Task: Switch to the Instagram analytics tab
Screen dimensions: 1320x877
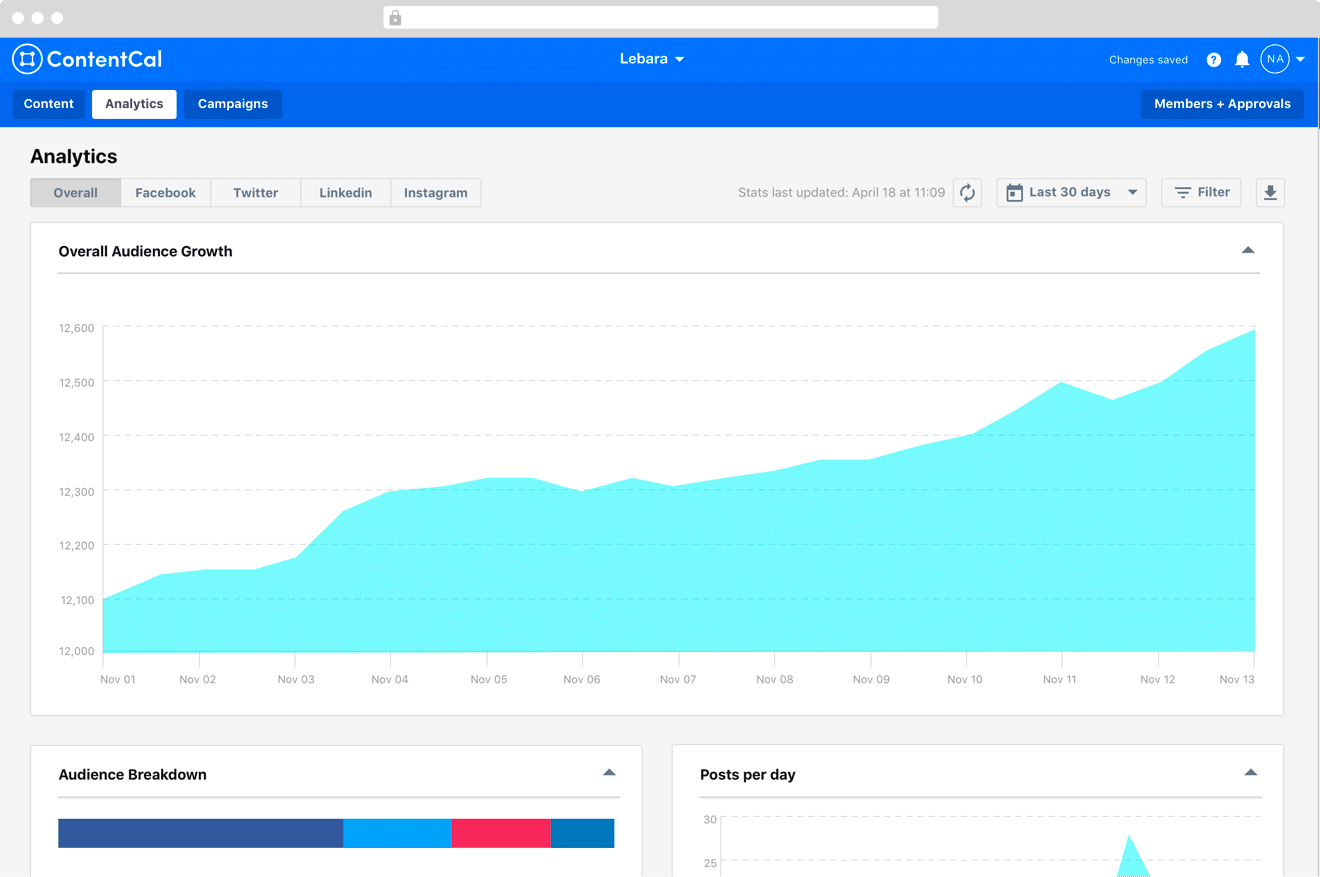Action: 435,193
